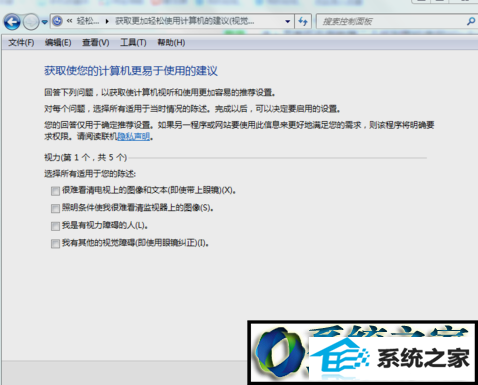Open the recent pages dropdown arrow
The image size is (478, 385).
coord(45,22)
